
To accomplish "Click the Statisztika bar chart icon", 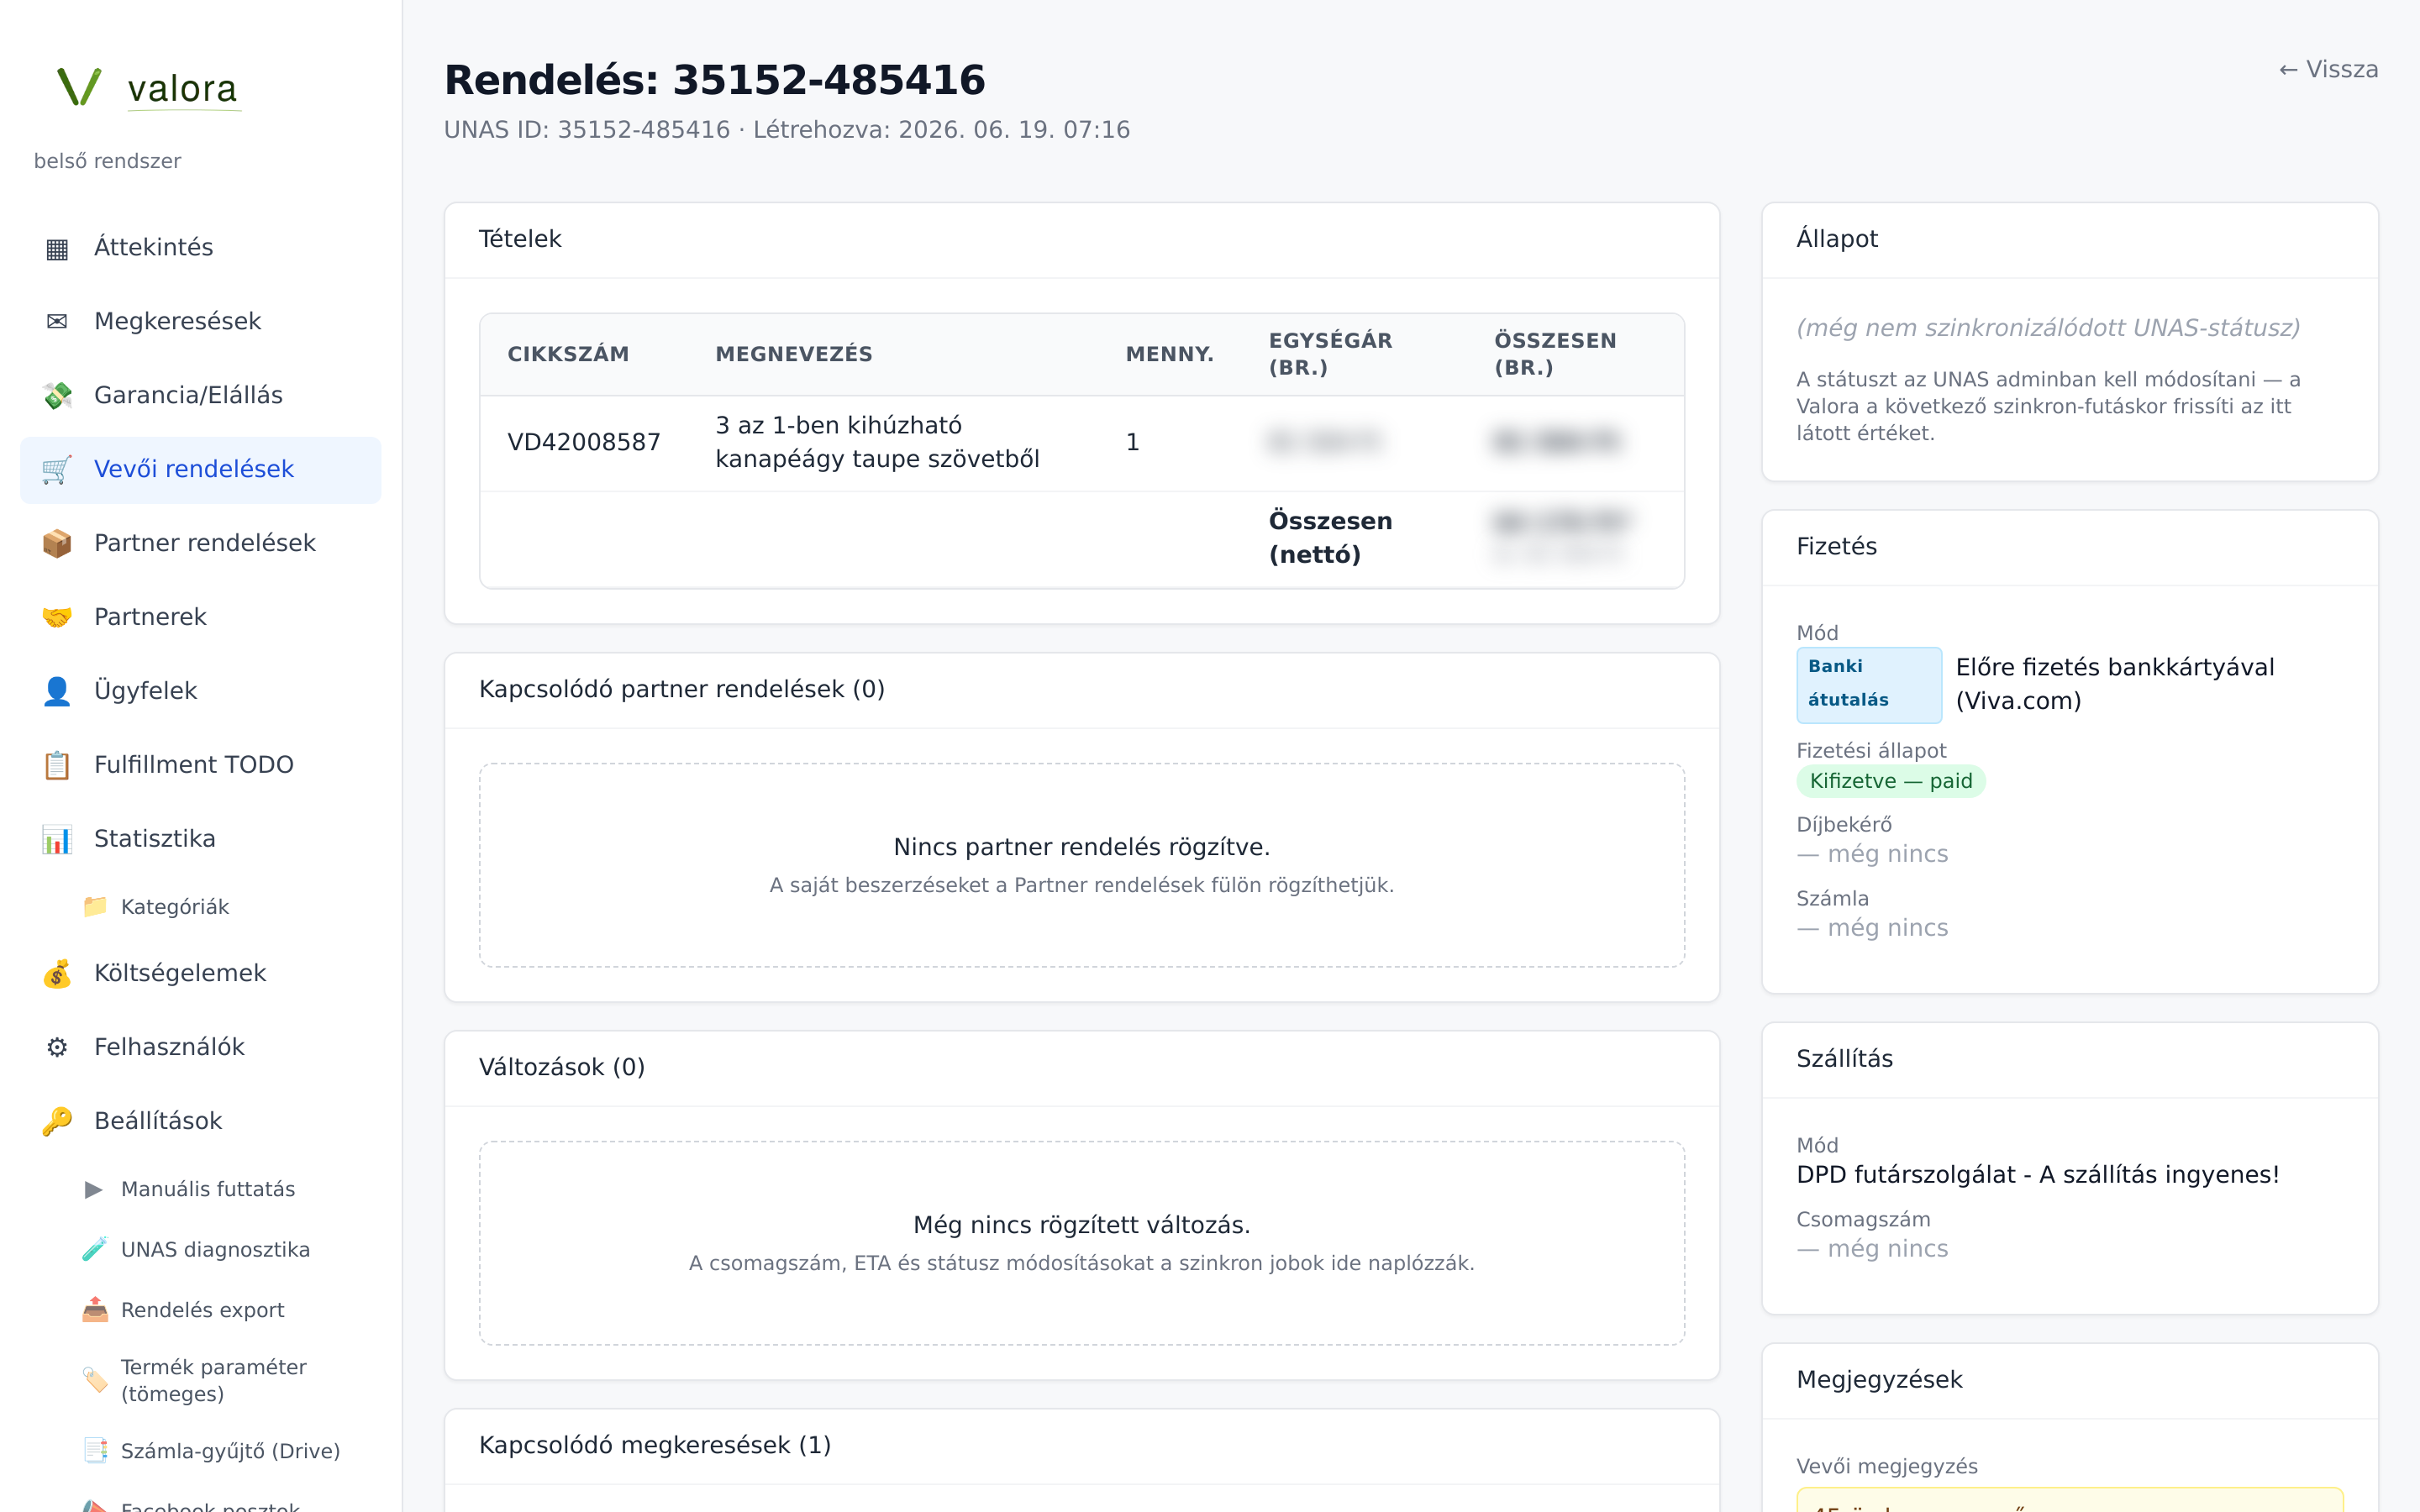I will pyautogui.click(x=57, y=839).
